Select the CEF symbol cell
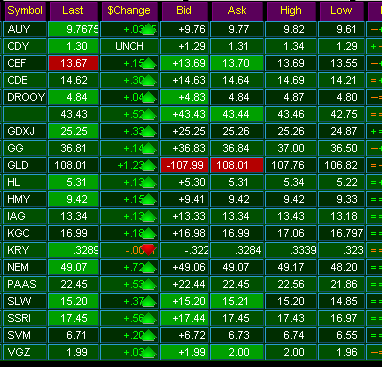This screenshot has width=382, height=367. (25, 63)
